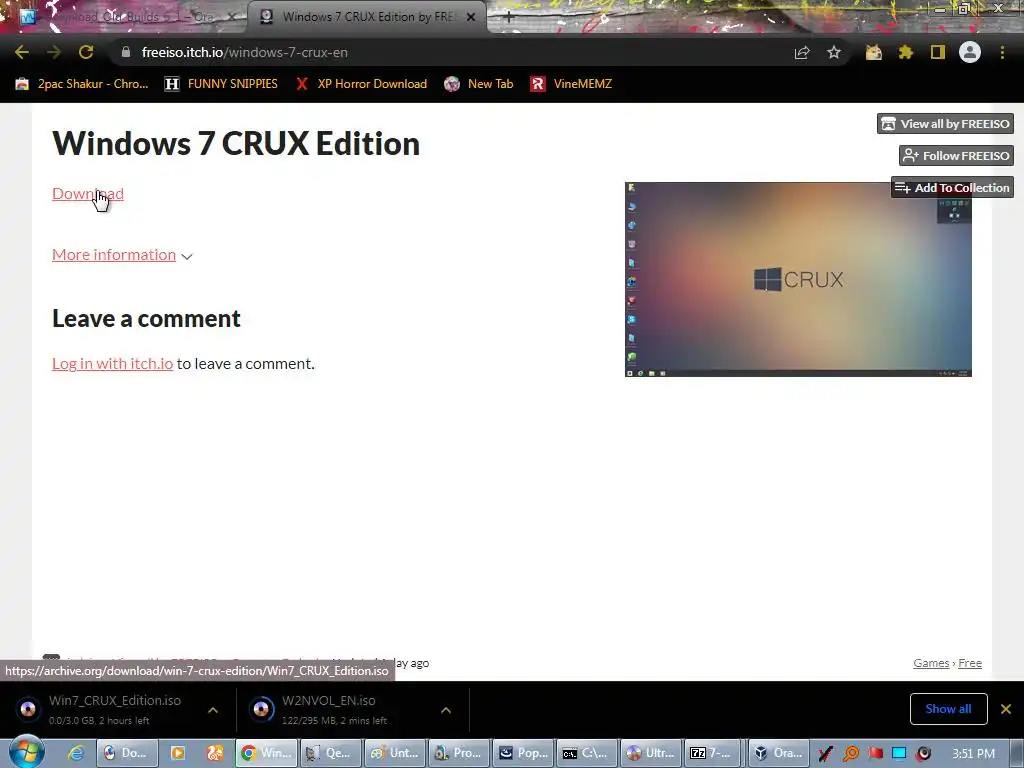Click View all by FREEISO button
1024x768 pixels.
click(945, 123)
